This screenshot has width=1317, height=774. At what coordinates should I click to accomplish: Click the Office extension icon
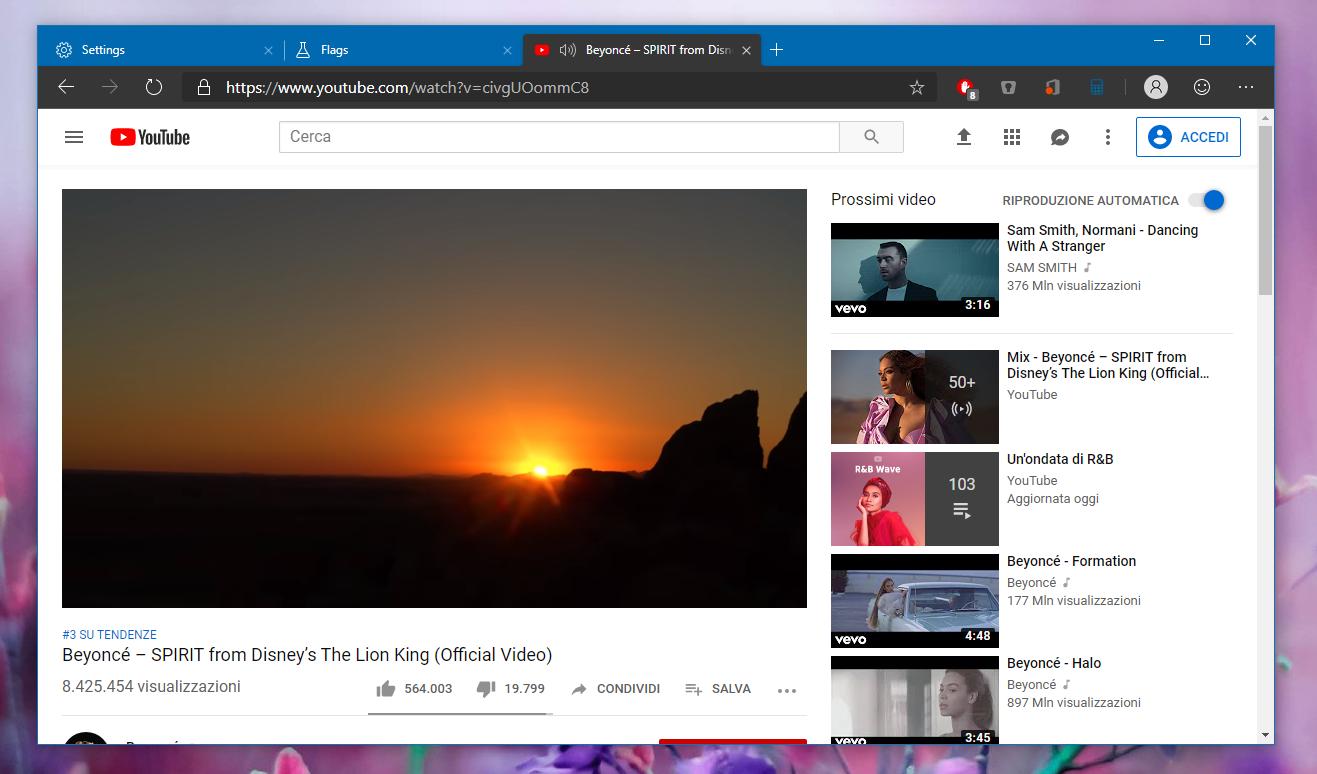(x=1052, y=88)
